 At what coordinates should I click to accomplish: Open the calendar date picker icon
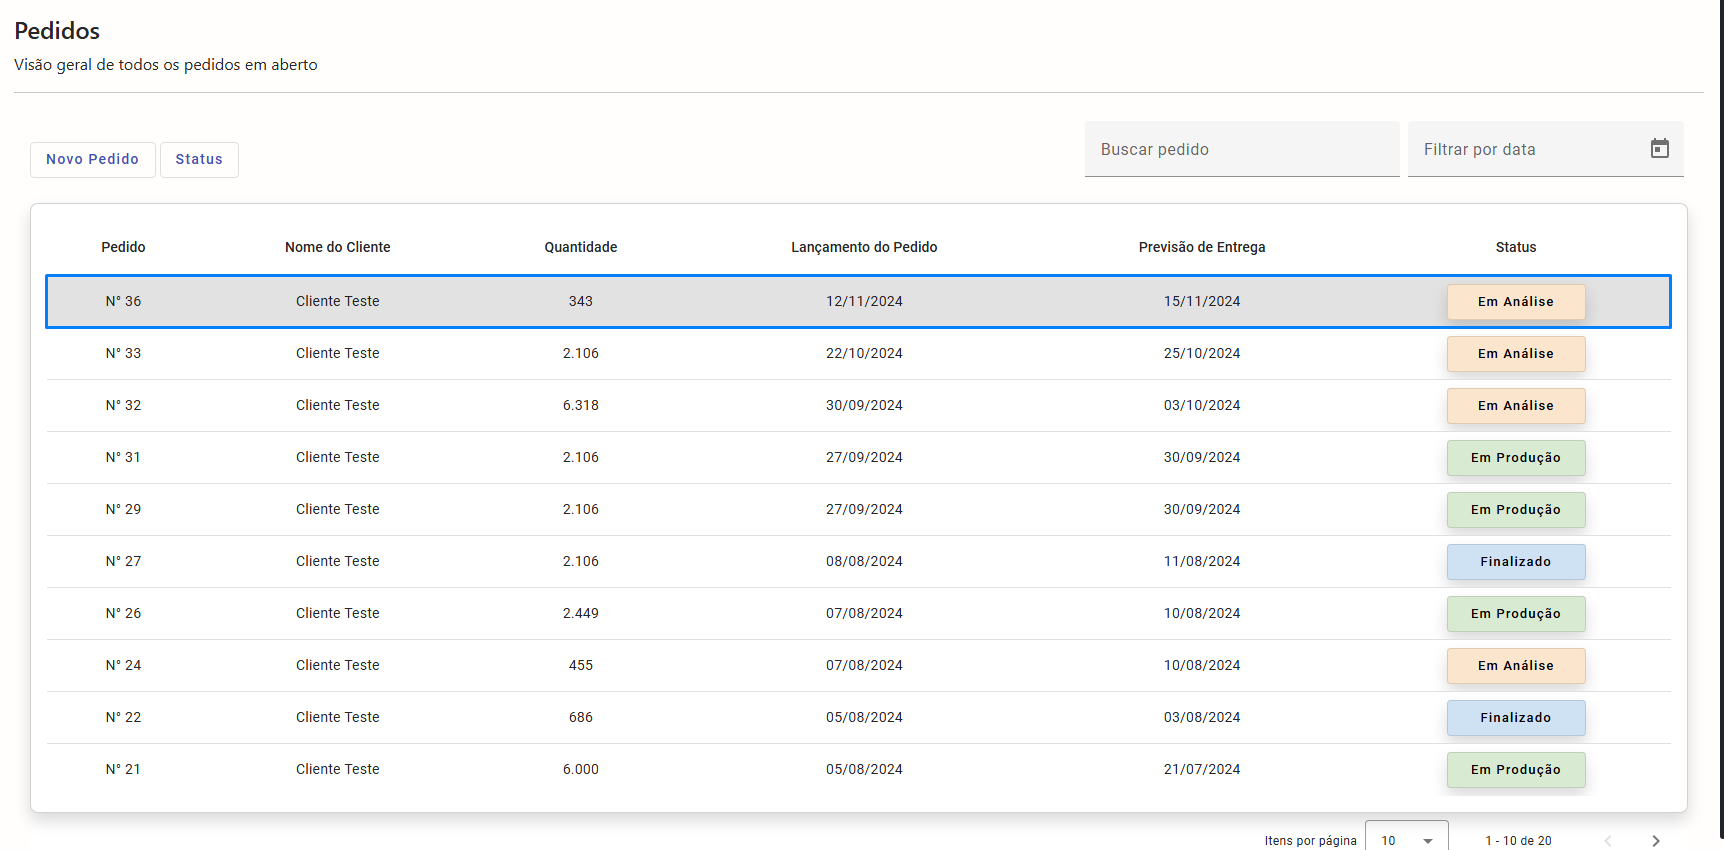click(x=1659, y=149)
